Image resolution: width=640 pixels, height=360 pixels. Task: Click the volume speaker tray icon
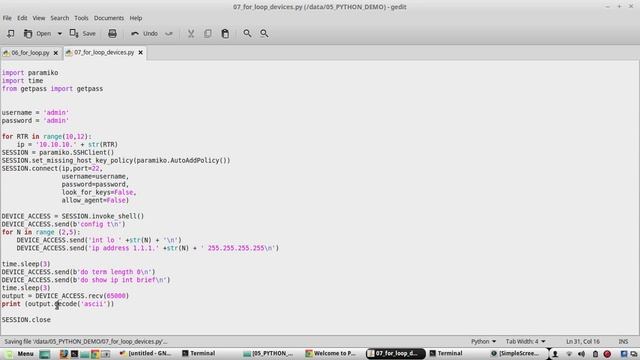pyautogui.click(x=582, y=354)
